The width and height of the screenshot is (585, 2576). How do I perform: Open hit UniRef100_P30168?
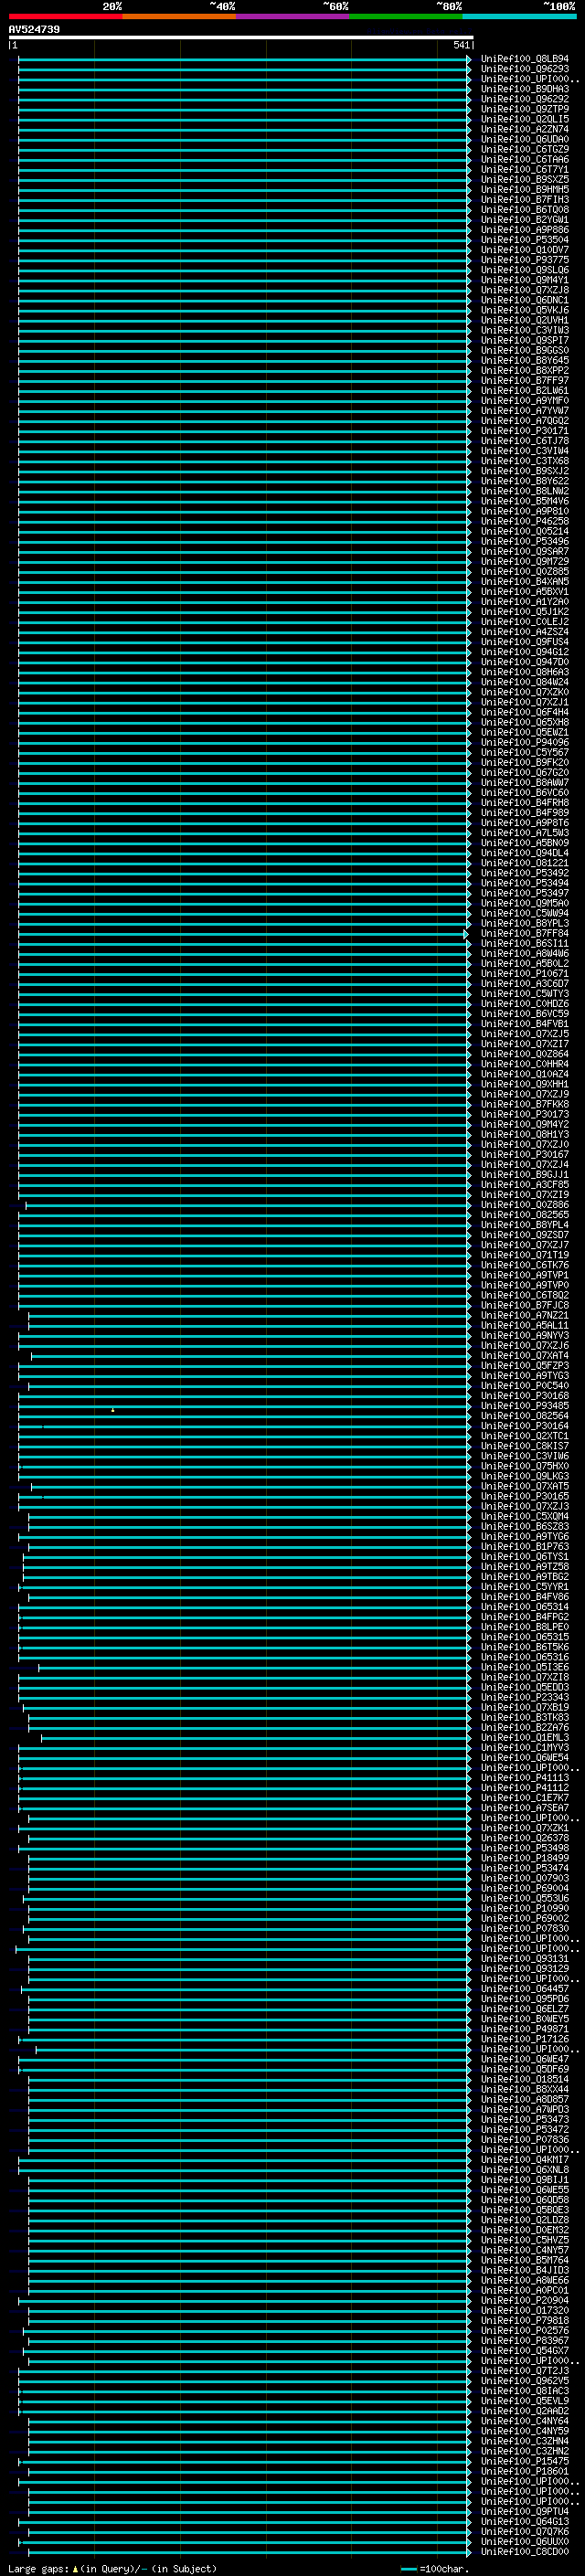[x=525, y=1396]
